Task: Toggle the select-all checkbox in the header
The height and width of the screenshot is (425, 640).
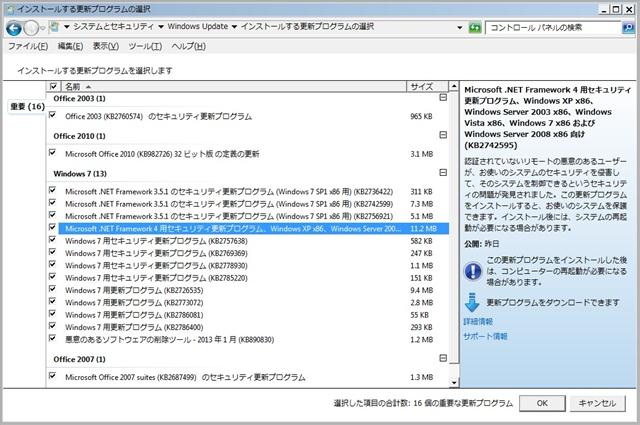Action: 53,86
